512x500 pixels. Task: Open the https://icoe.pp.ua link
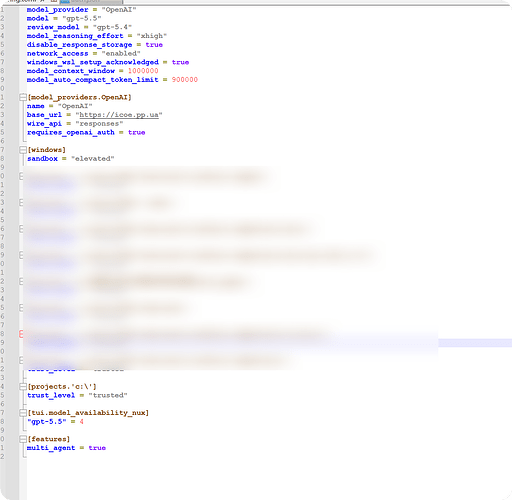click(119, 115)
